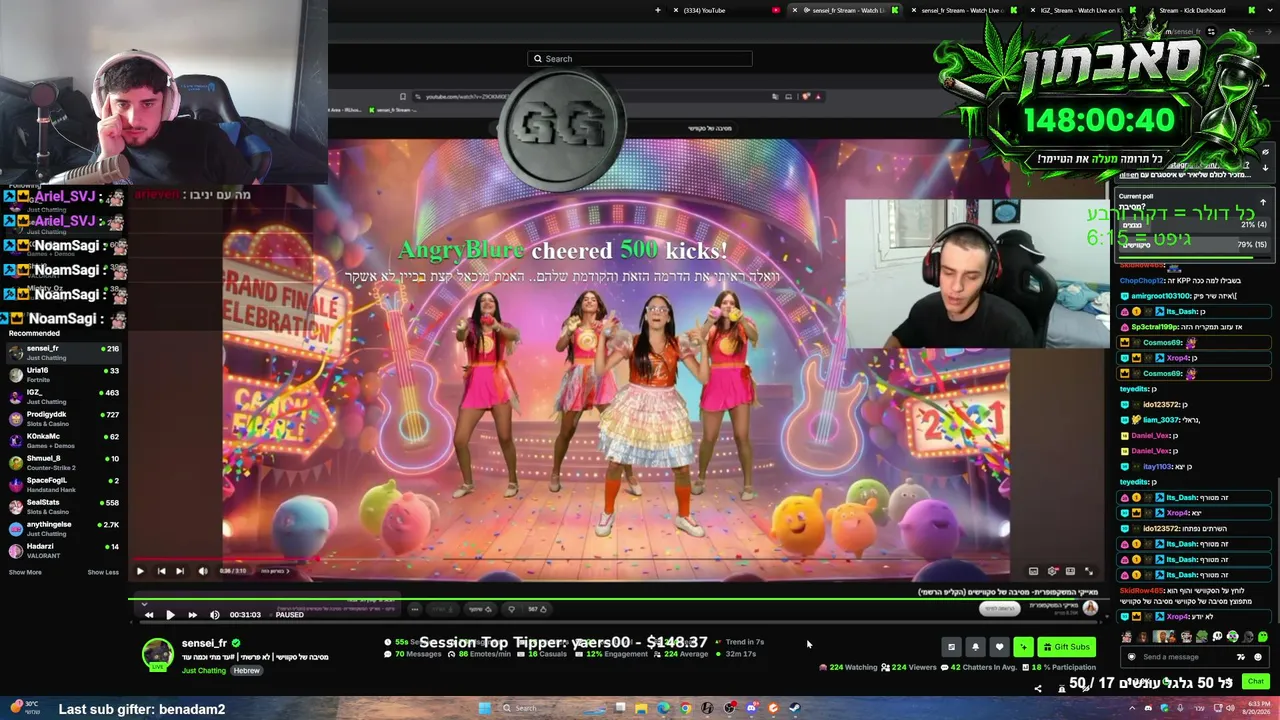
Task: Open Prodigyddk channel in sidebar
Action: pyautogui.click(x=64, y=418)
